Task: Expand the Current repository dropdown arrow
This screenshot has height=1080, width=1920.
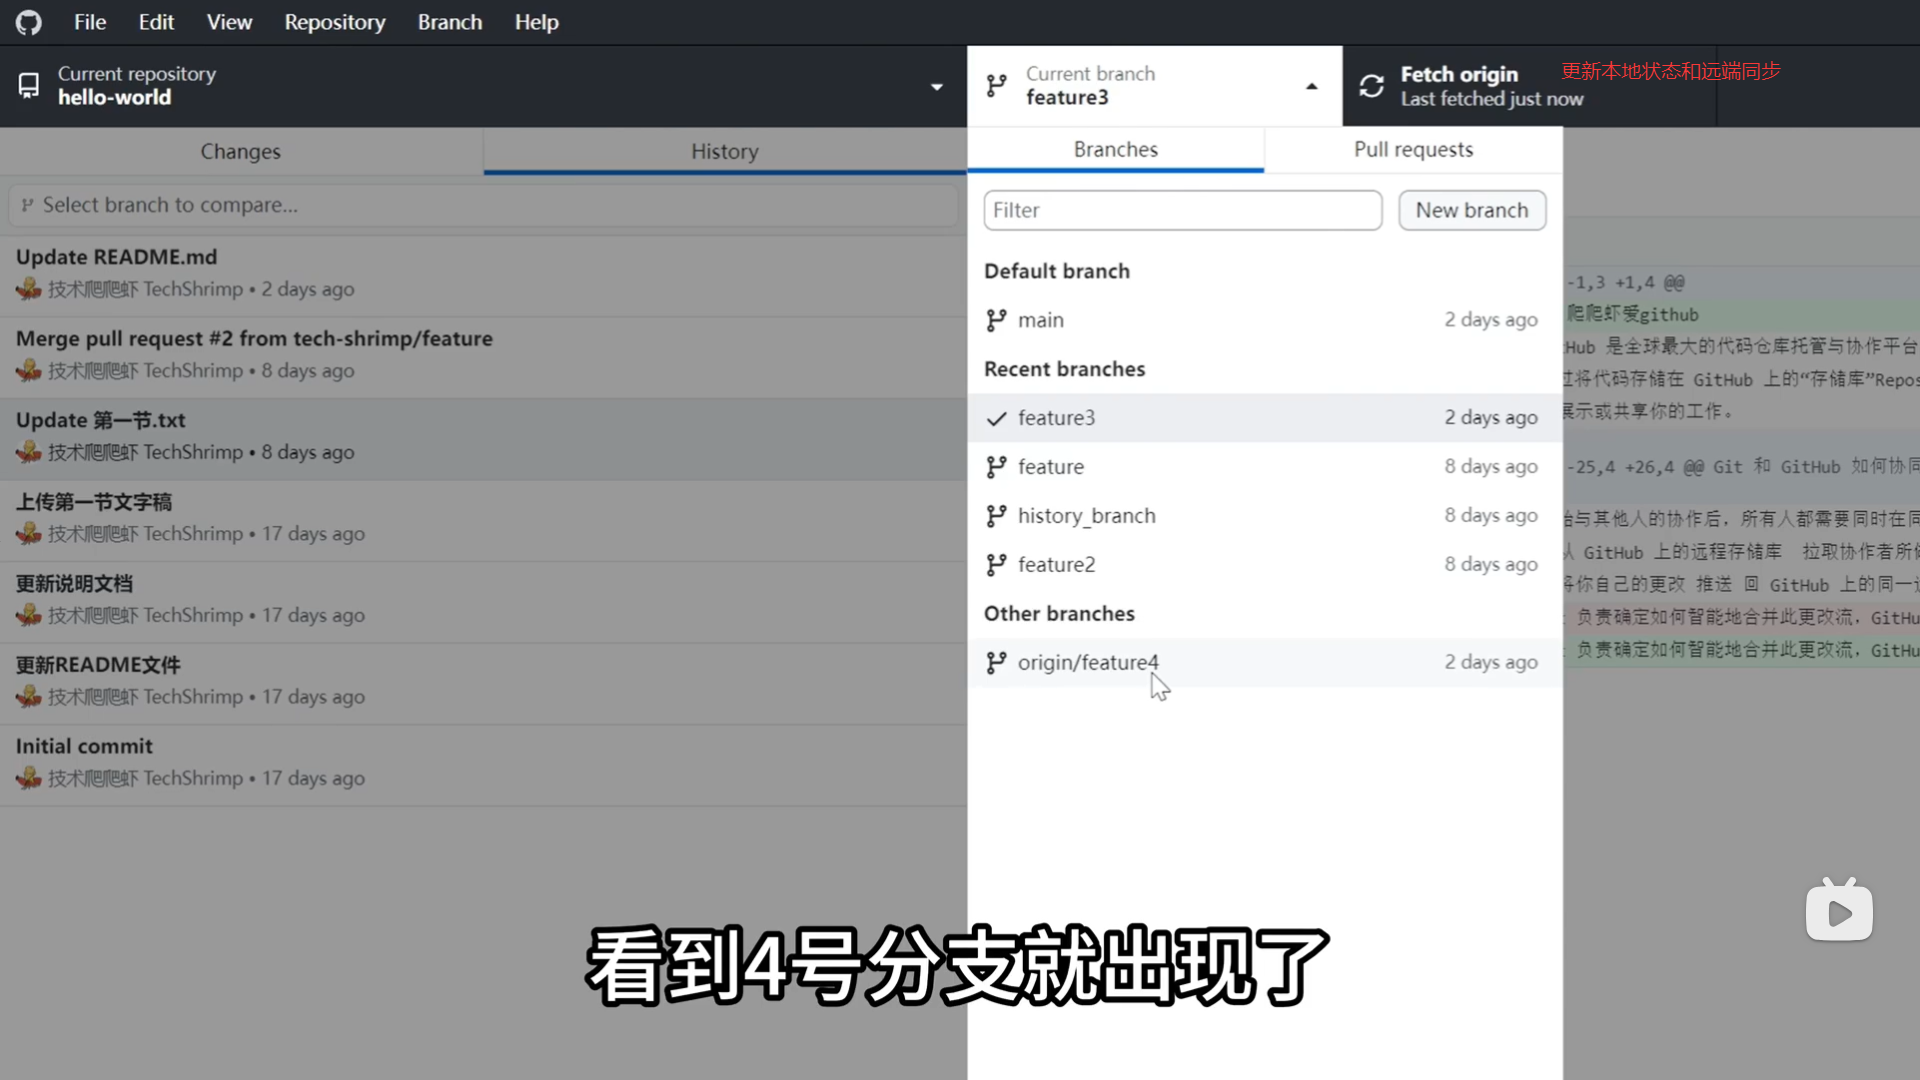Action: pyautogui.click(x=937, y=87)
